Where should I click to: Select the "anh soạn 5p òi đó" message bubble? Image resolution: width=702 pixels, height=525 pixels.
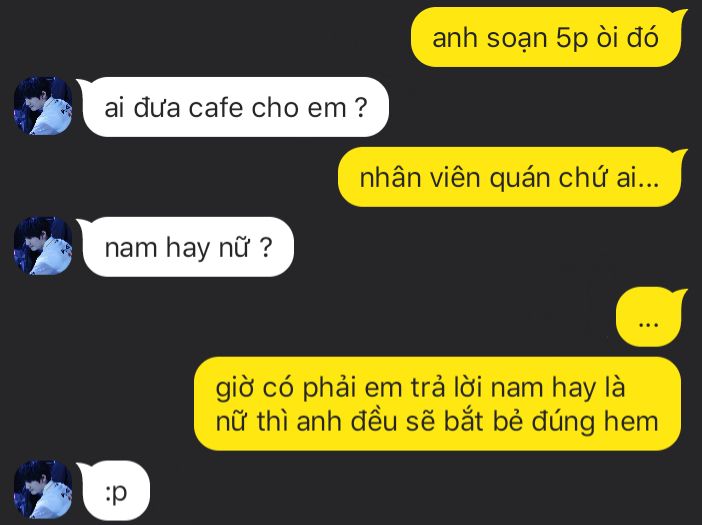point(548,37)
